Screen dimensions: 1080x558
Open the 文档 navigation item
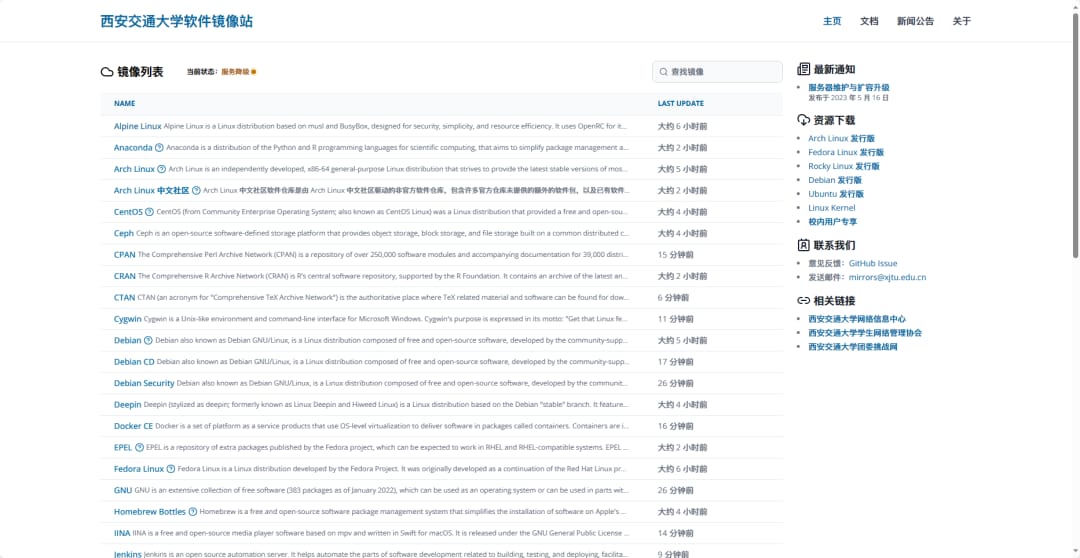point(869,21)
